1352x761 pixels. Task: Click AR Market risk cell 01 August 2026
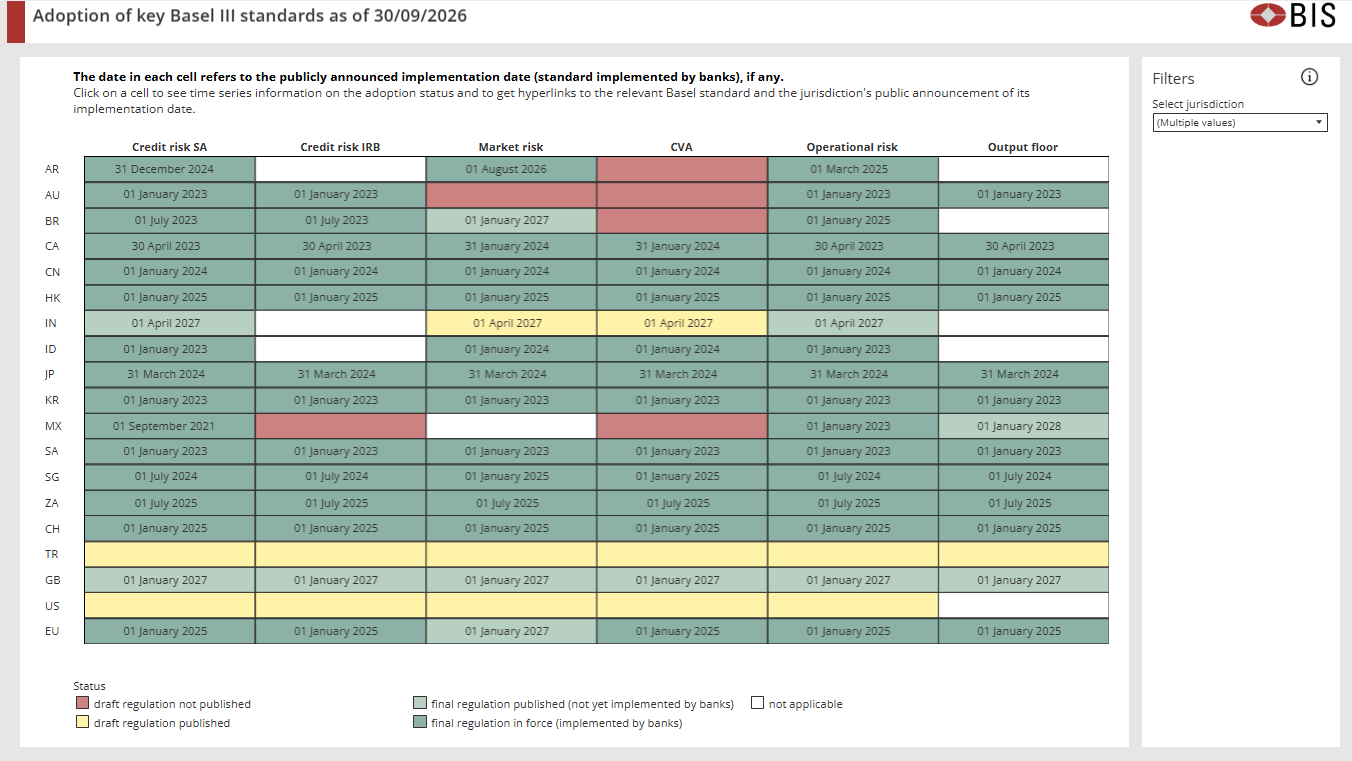click(511, 169)
